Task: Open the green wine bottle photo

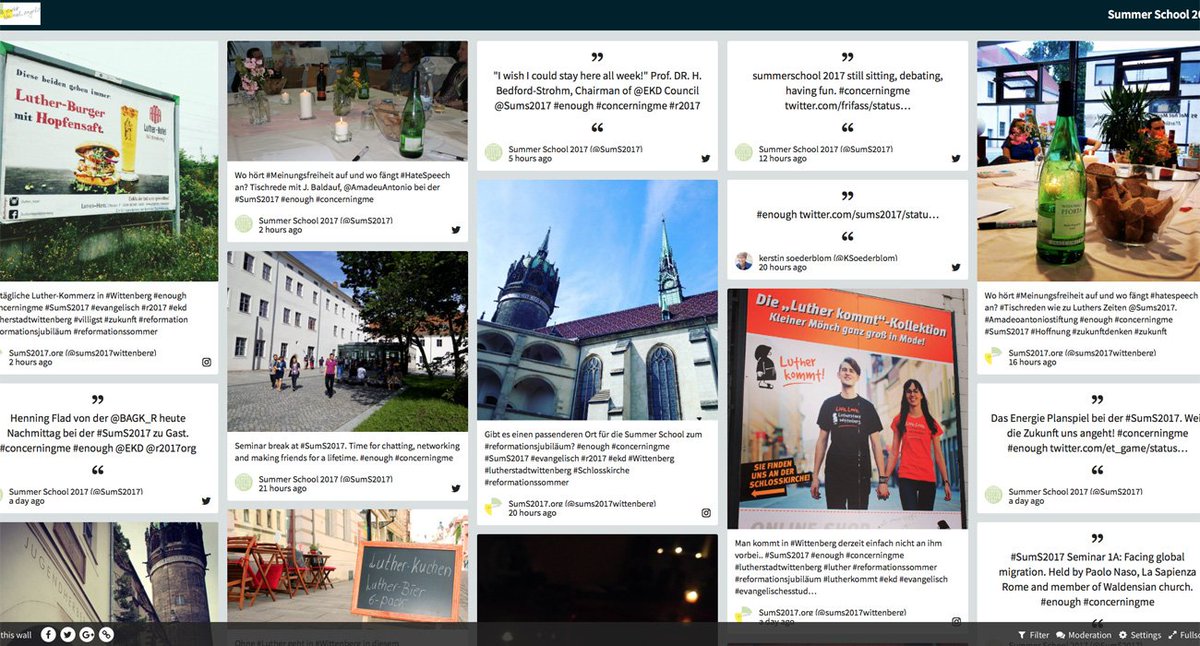Action: click(1088, 161)
